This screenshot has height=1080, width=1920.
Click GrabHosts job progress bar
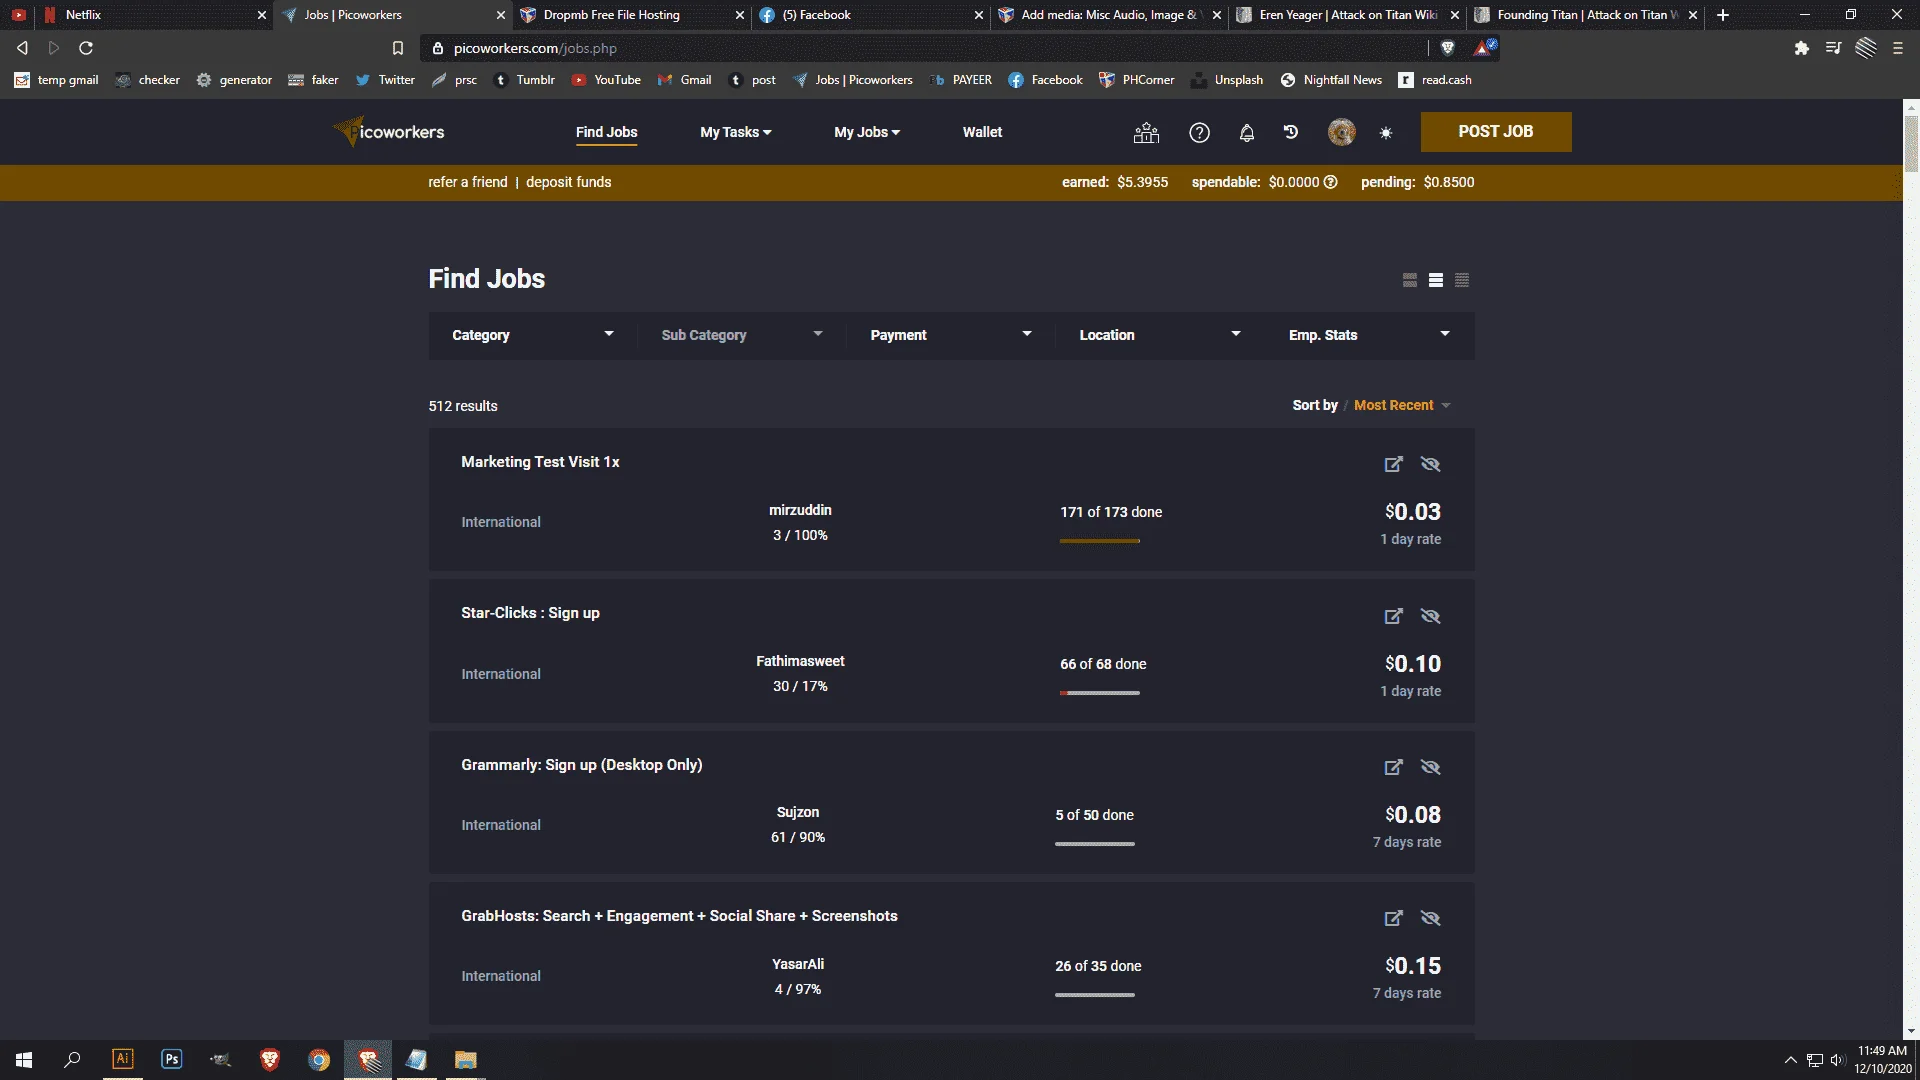pyautogui.click(x=1094, y=995)
